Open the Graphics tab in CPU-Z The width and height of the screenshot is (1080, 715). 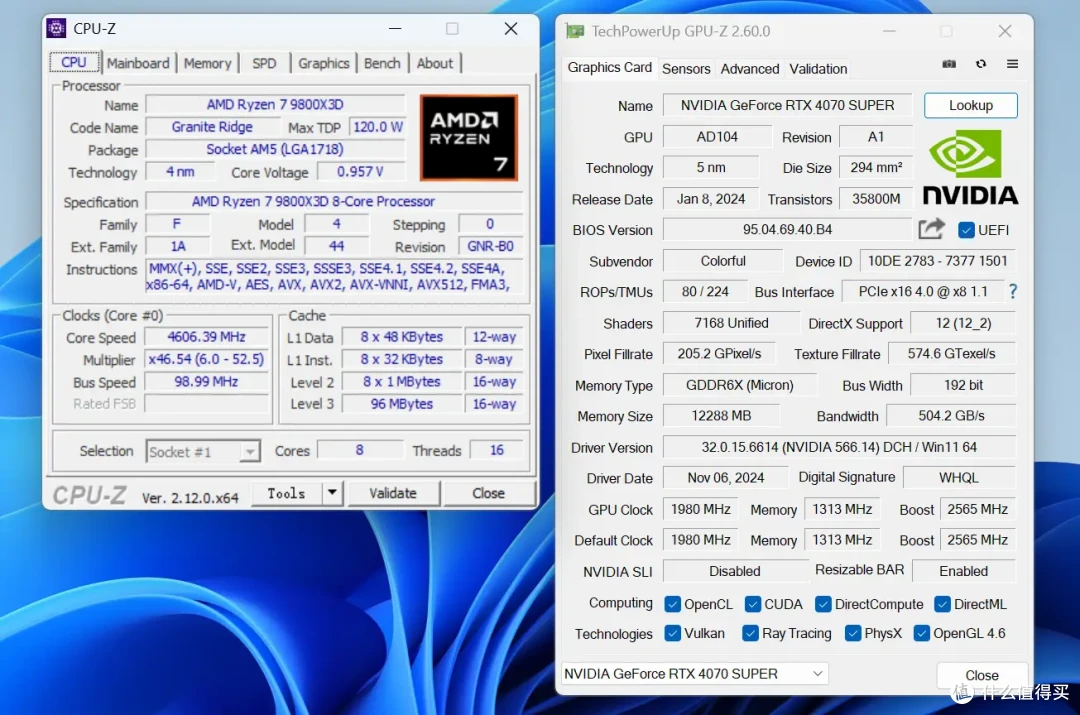(x=324, y=63)
